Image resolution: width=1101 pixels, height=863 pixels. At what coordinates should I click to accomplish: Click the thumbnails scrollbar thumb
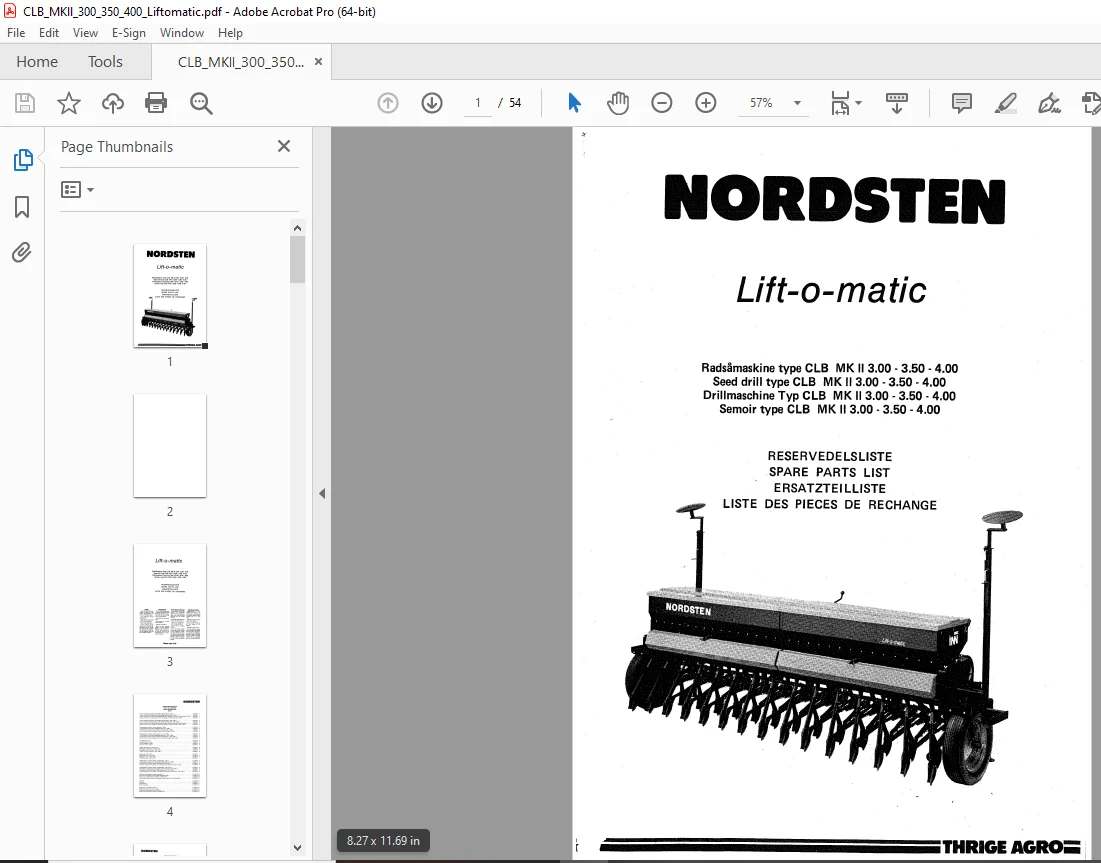click(297, 259)
